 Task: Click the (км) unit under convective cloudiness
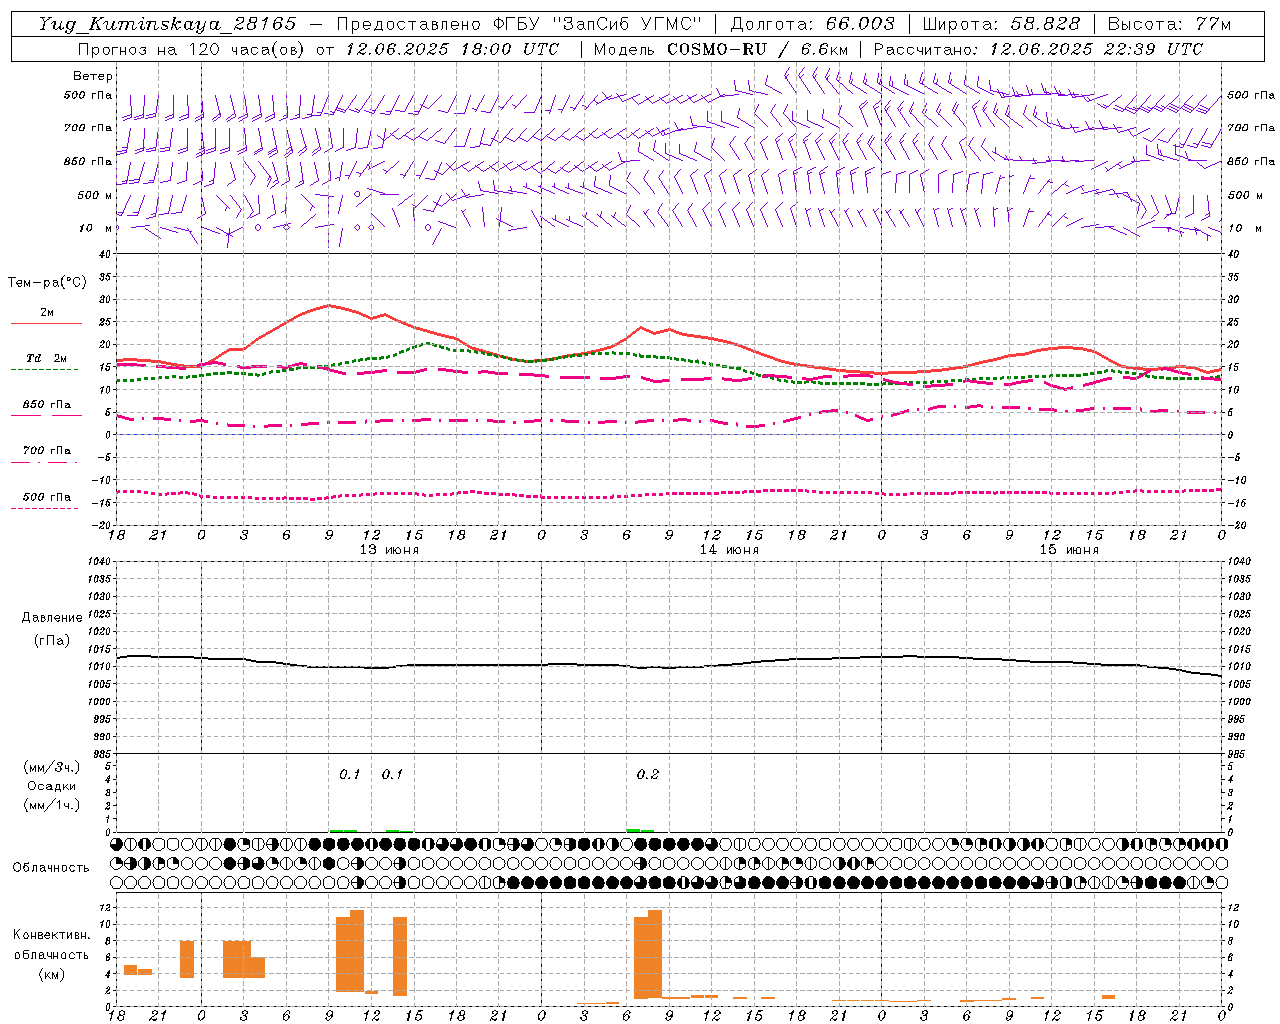51,974
